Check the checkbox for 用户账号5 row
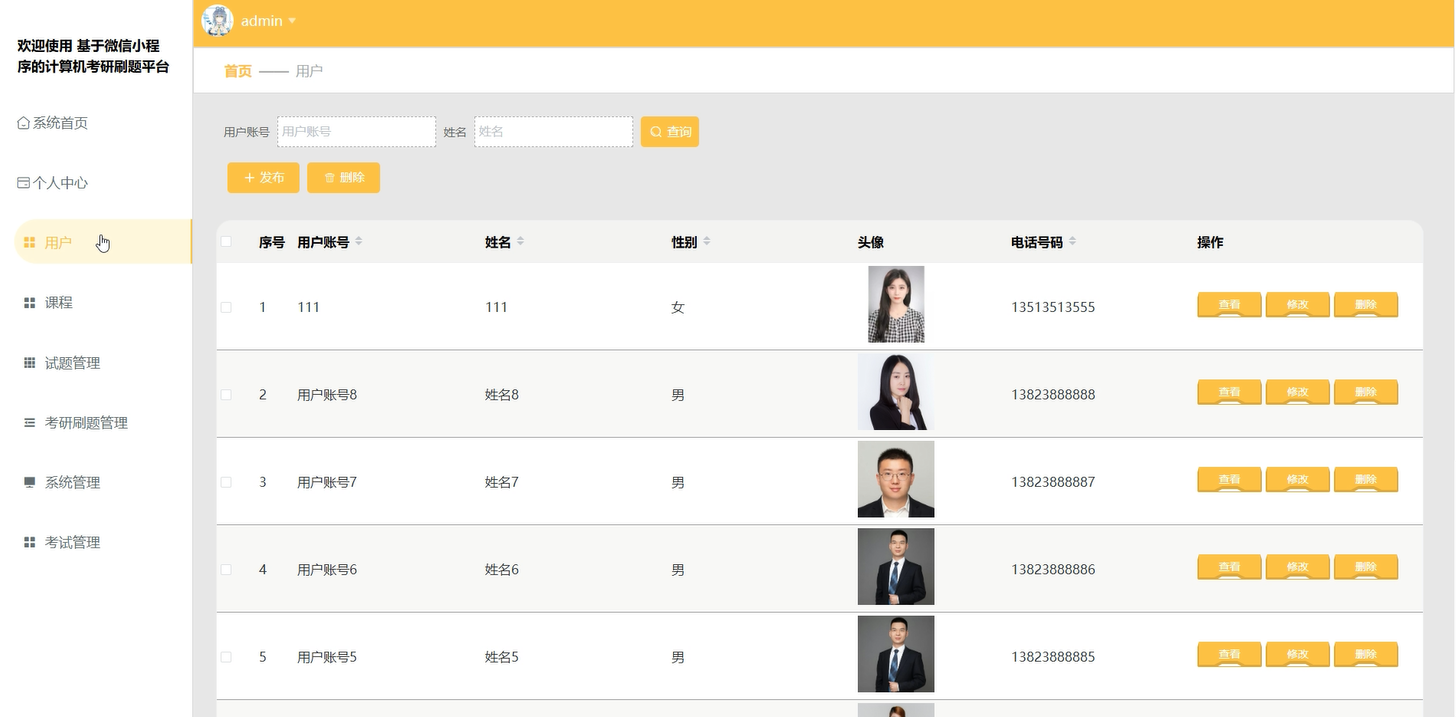Viewport: 1456px width, 717px height. (x=226, y=657)
